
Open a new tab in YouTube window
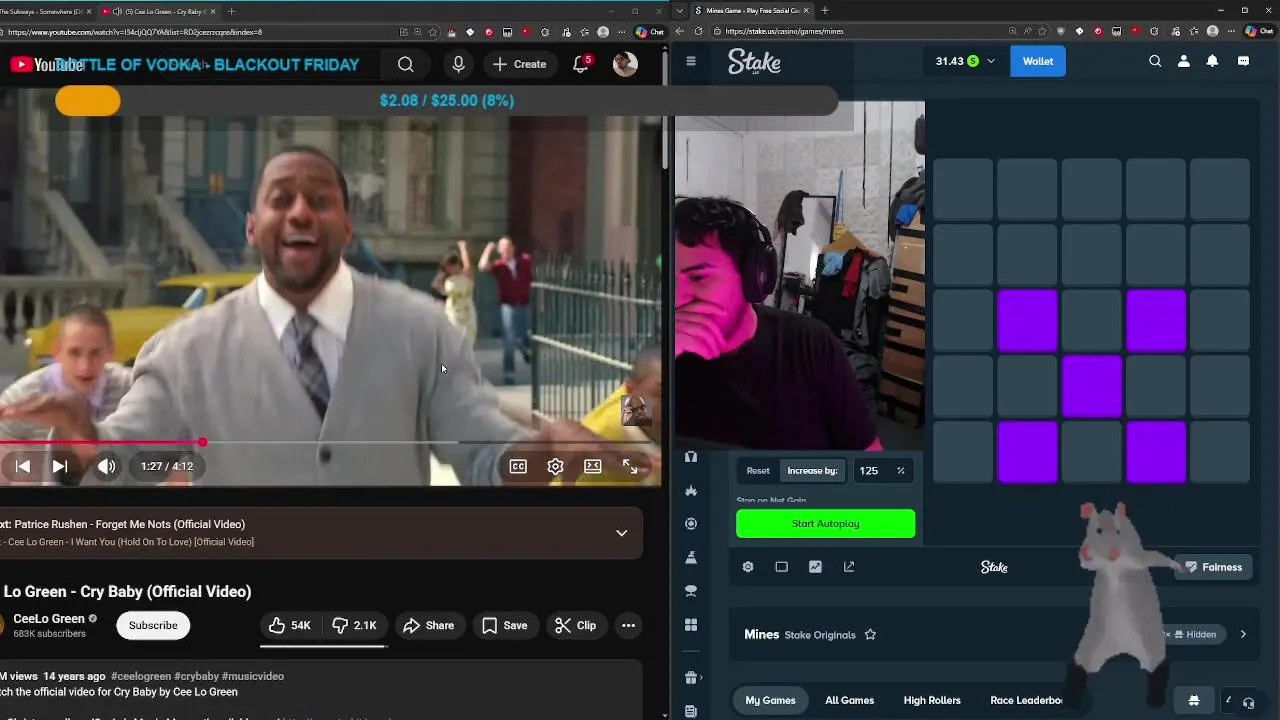click(x=232, y=11)
